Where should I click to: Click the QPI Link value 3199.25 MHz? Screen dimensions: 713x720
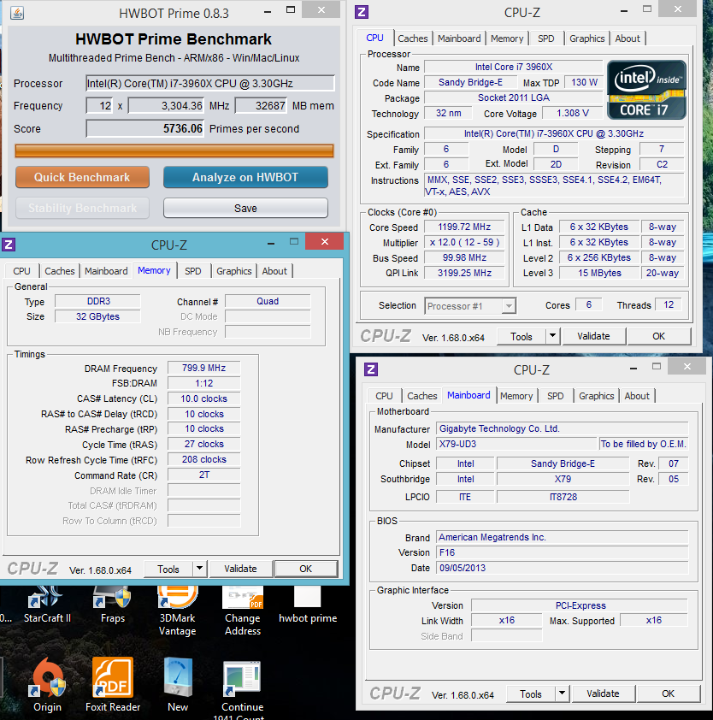464,273
